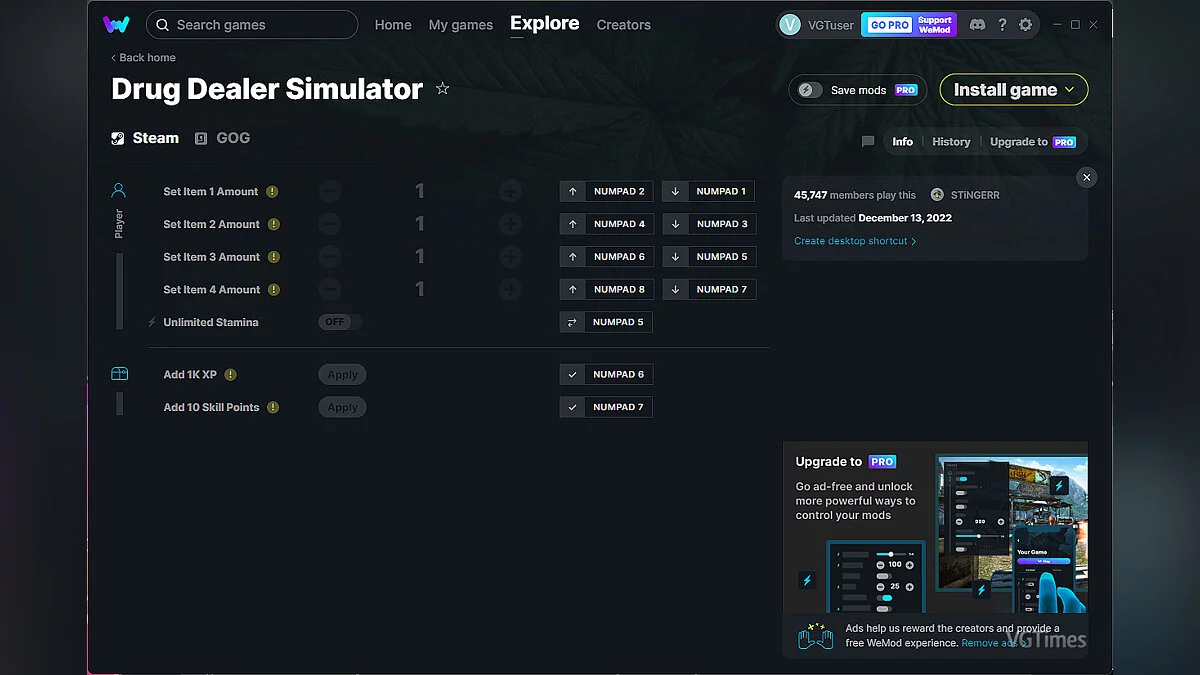Open the Discord icon in the header

click(x=977, y=25)
